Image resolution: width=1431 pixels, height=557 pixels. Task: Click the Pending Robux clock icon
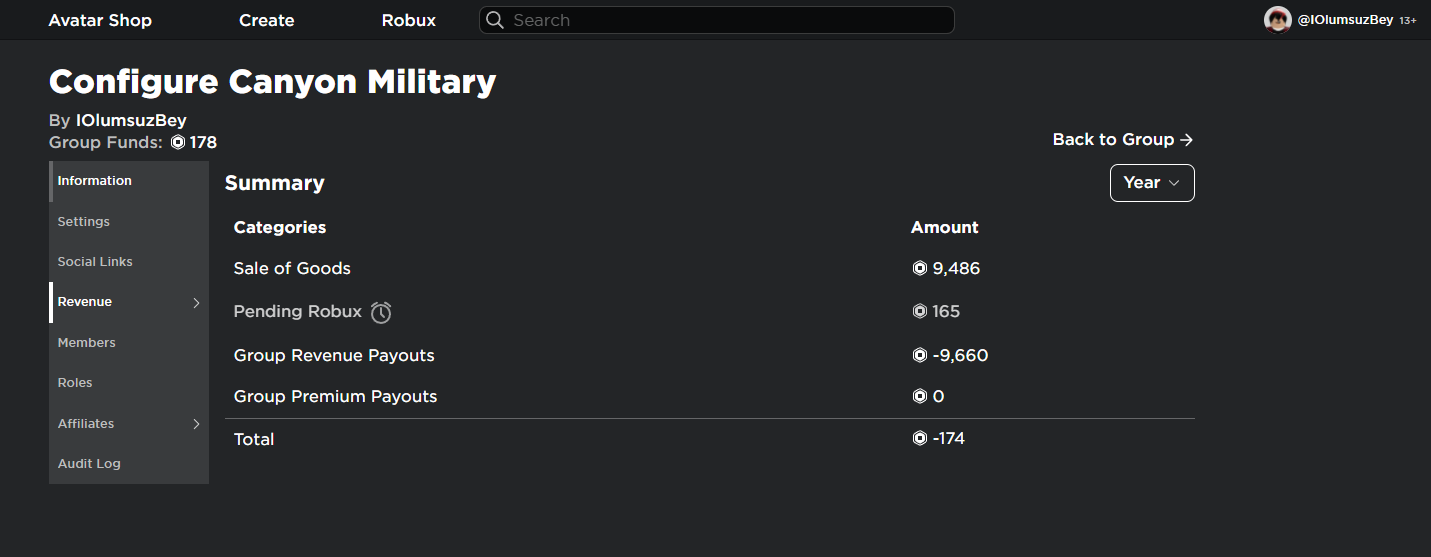pos(381,313)
